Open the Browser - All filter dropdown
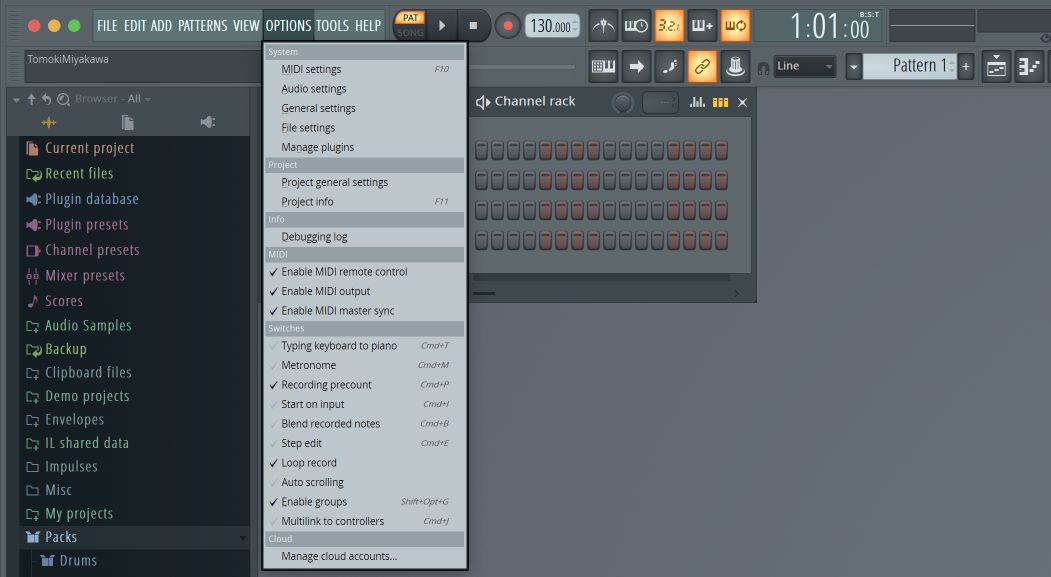The image size is (1051, 577). tap(113, 99)
